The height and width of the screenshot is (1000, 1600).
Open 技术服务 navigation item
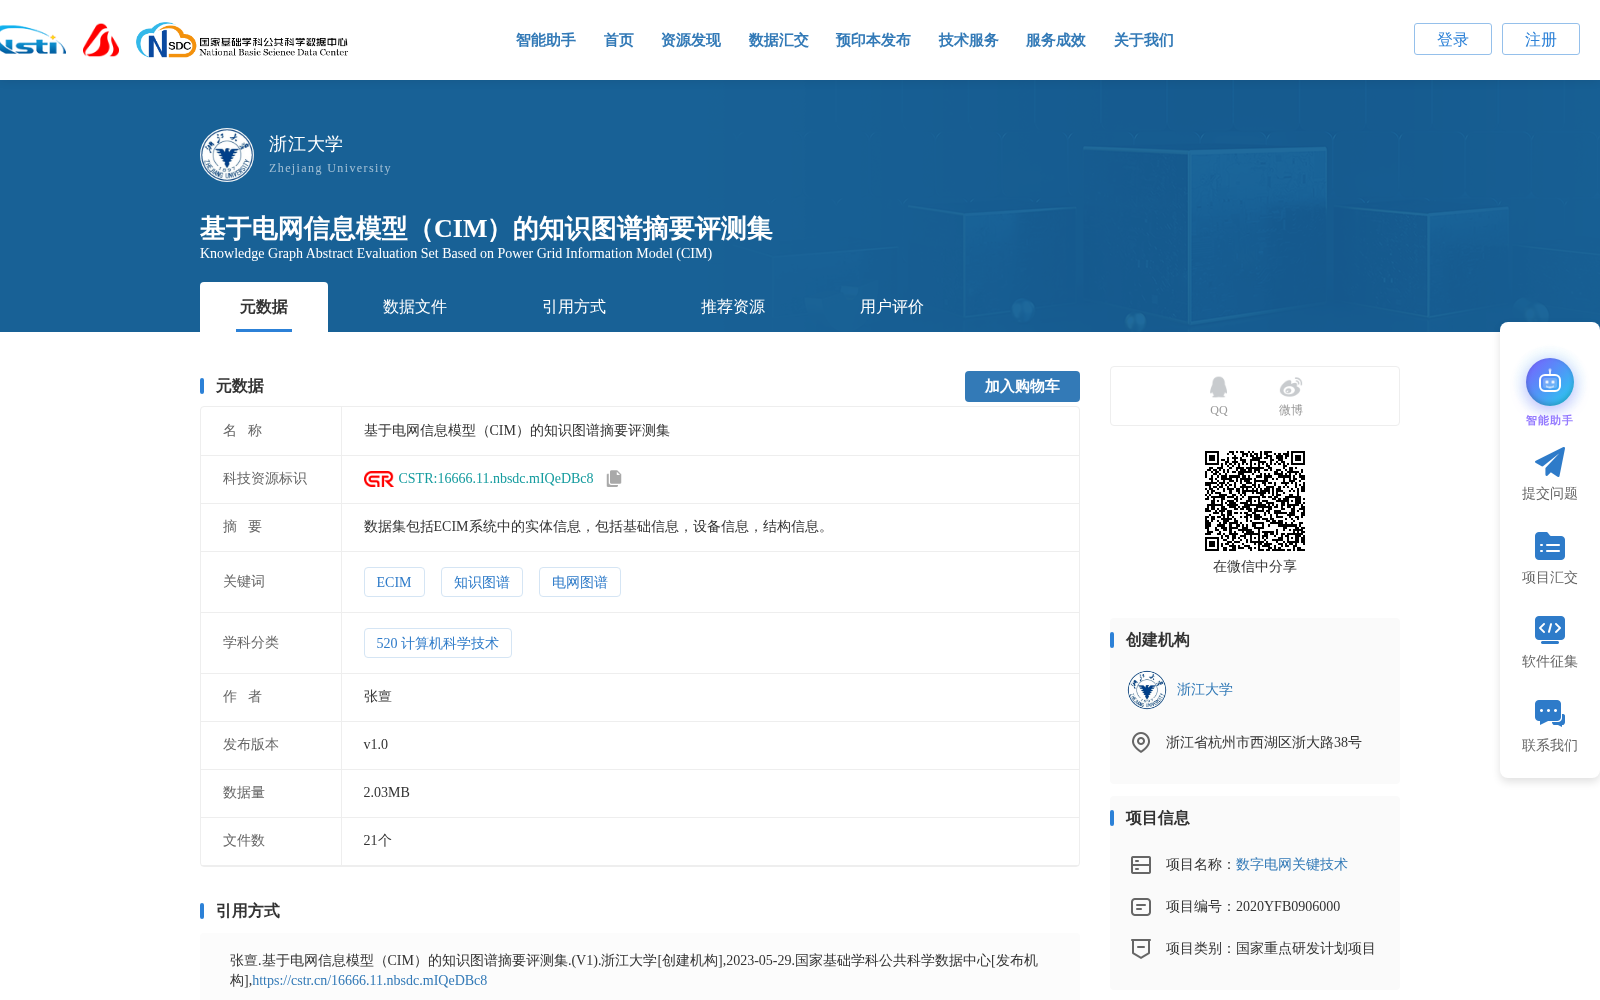coord(969,40)
